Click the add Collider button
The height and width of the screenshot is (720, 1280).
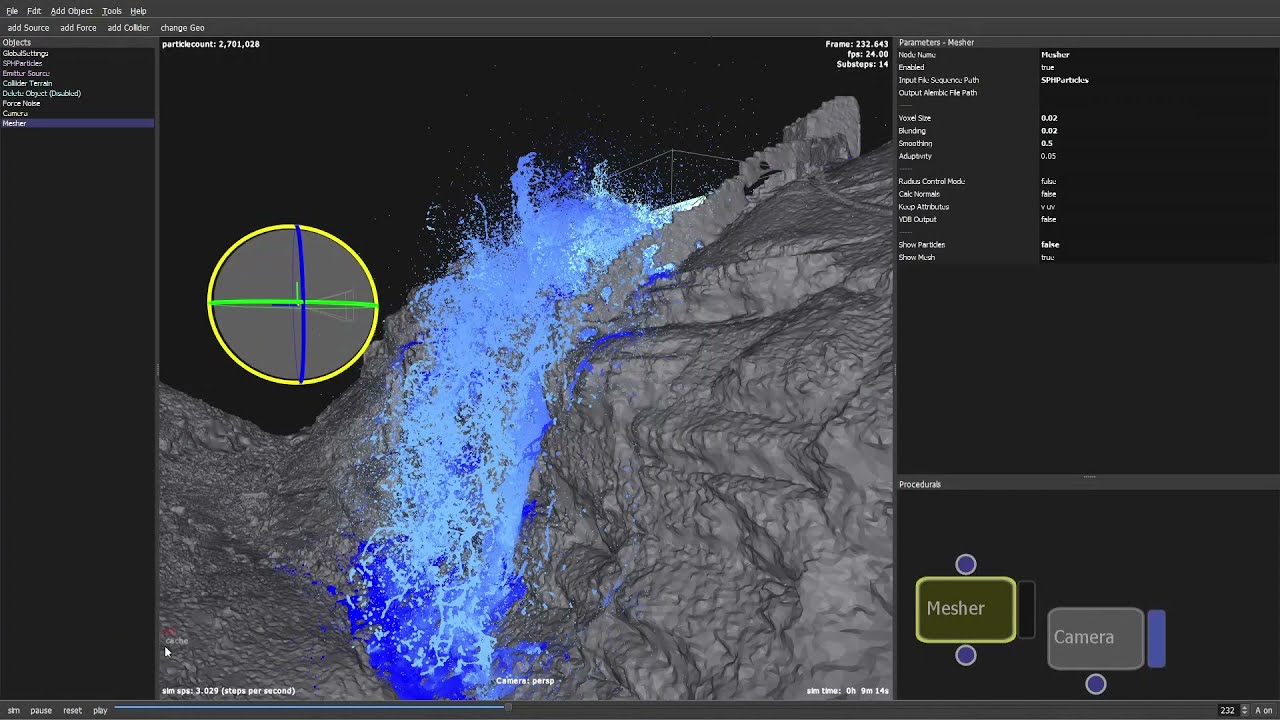click(x=128, y=28)
